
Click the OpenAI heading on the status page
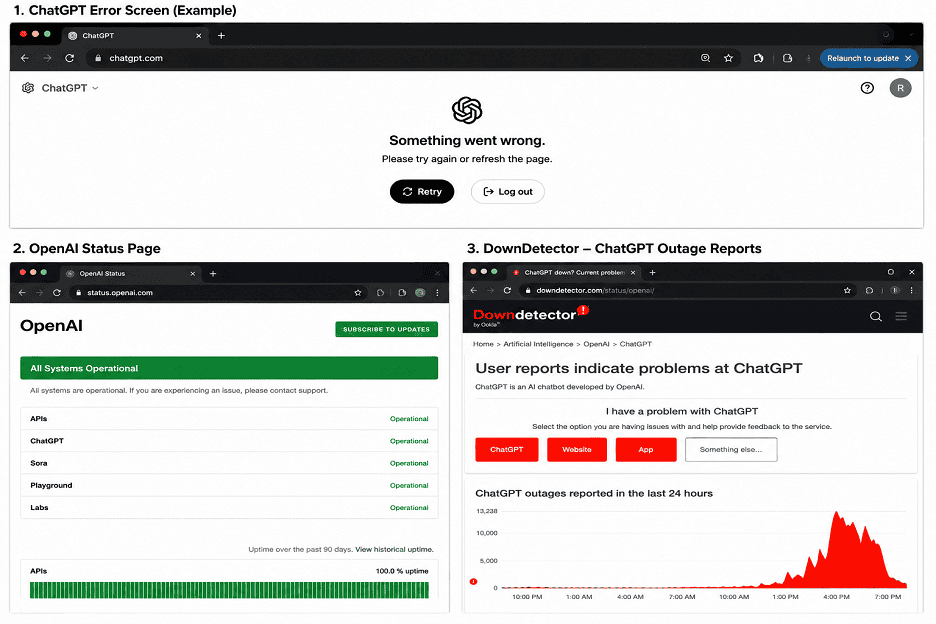(51, 326)
